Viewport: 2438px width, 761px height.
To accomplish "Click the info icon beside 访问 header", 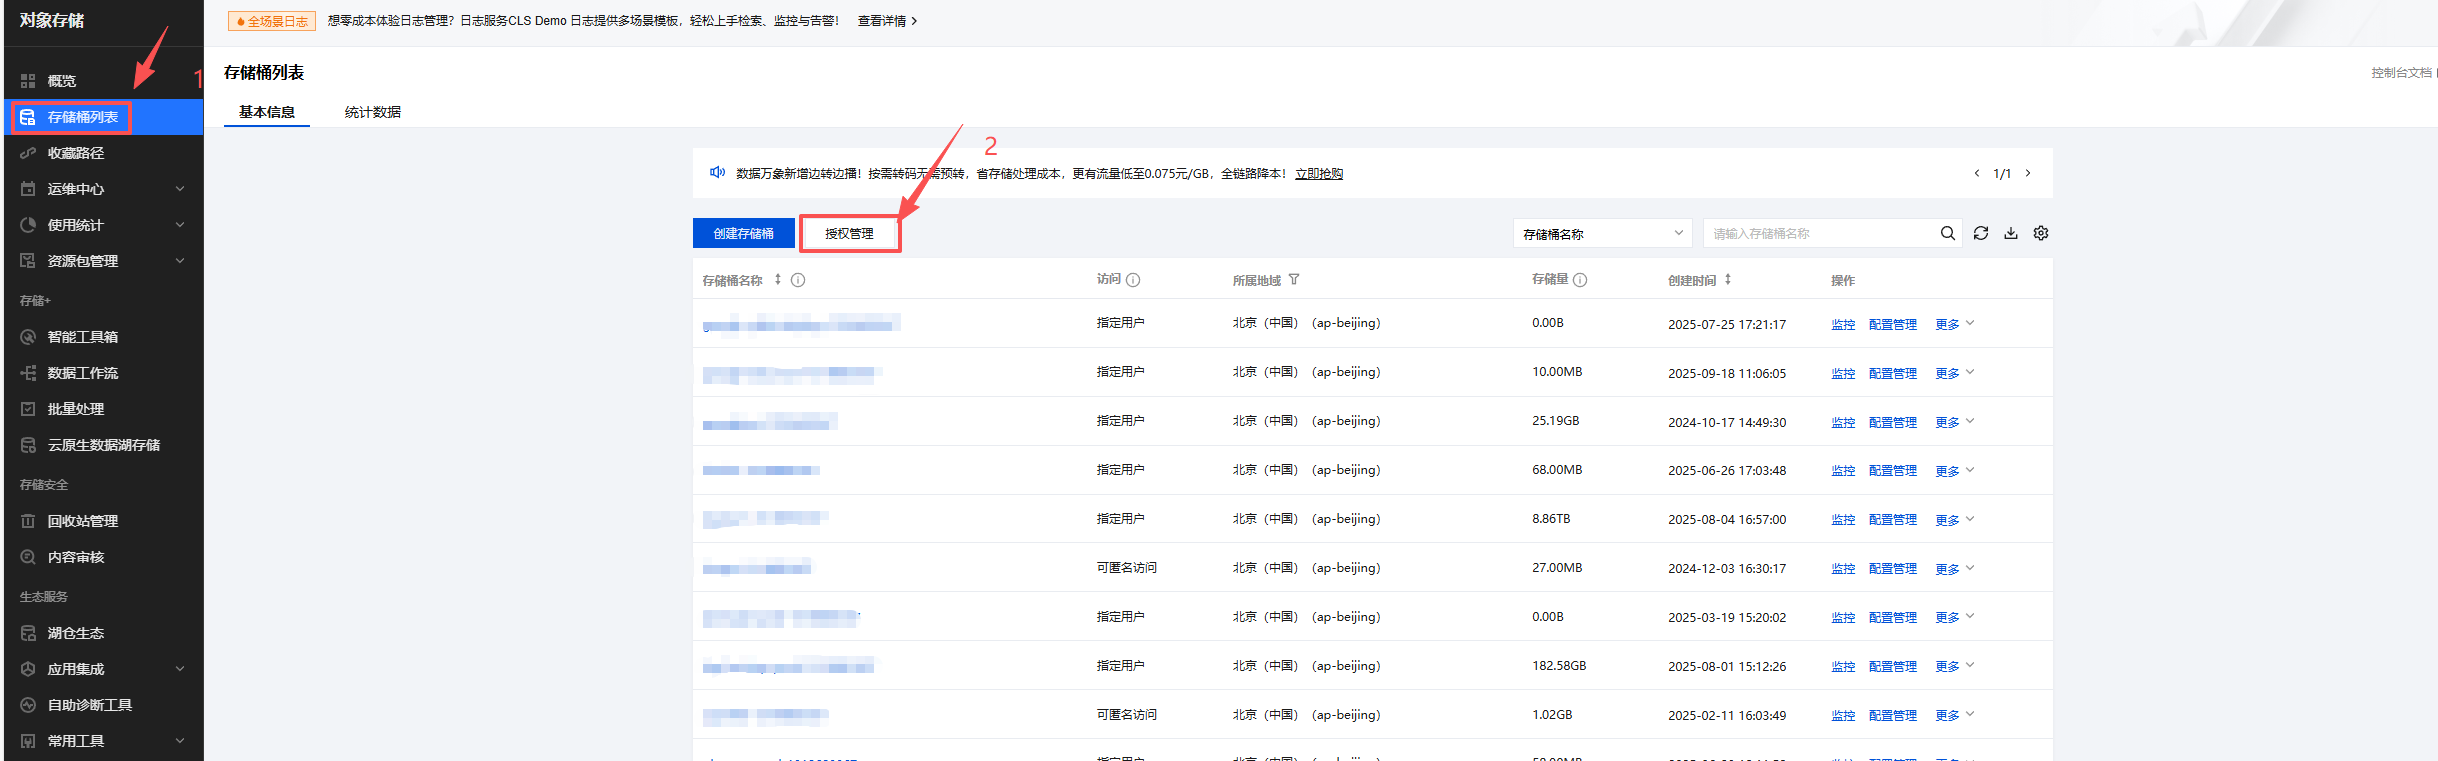I will (1133, 280).
